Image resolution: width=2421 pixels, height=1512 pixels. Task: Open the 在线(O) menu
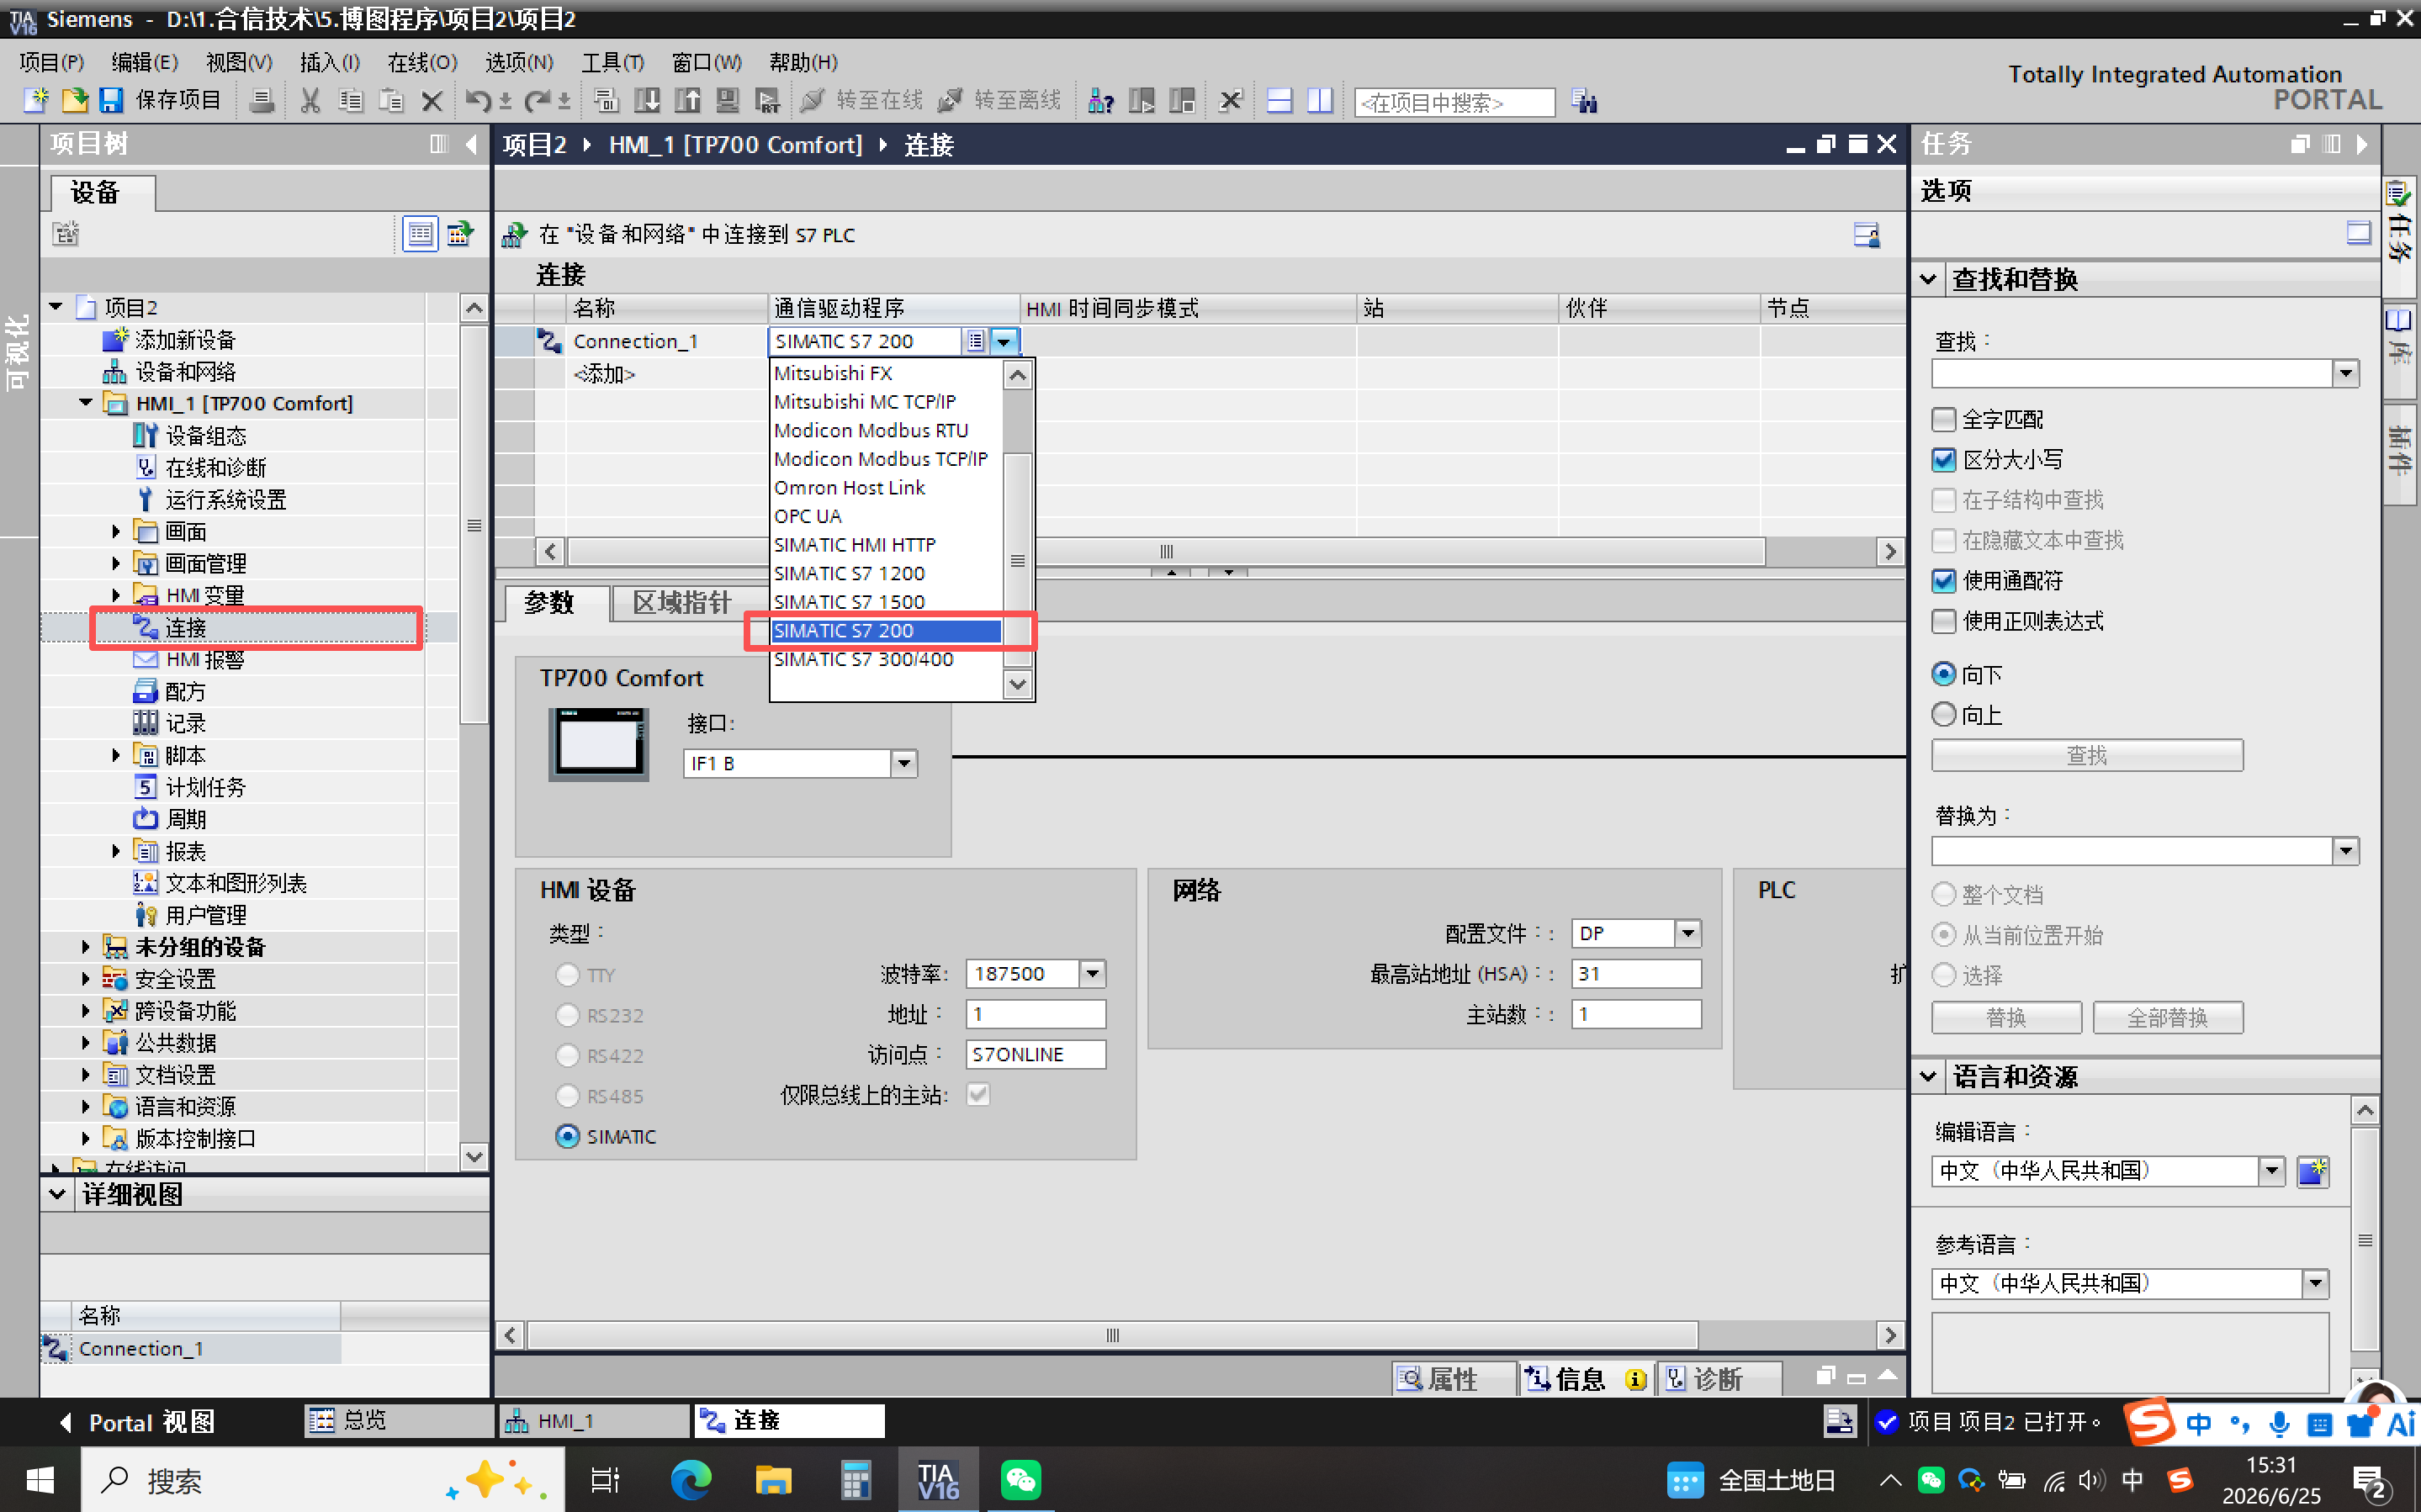tap(422, 62)
